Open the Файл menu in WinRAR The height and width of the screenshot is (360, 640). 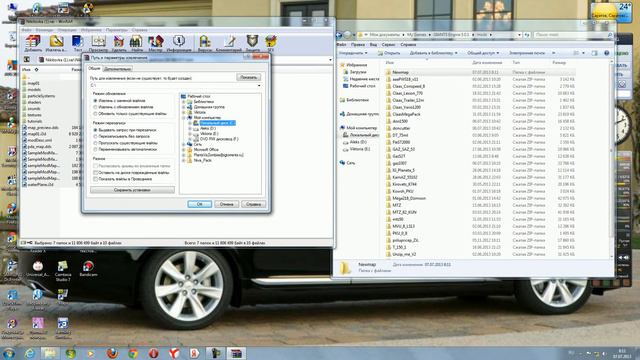click(x=27, y=30)
